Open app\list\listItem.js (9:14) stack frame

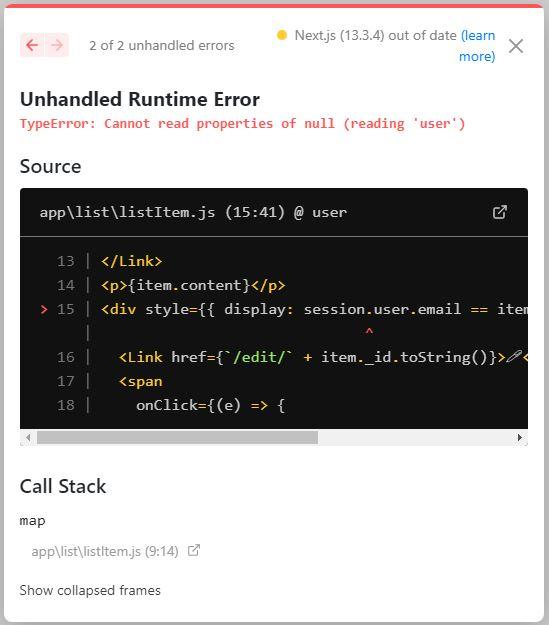coord(105,551)
